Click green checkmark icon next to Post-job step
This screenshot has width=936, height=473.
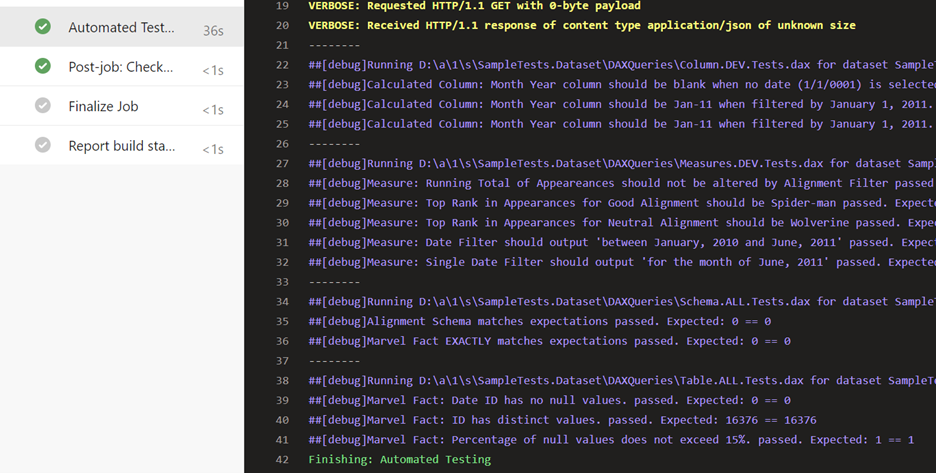(x=42, y=66)
